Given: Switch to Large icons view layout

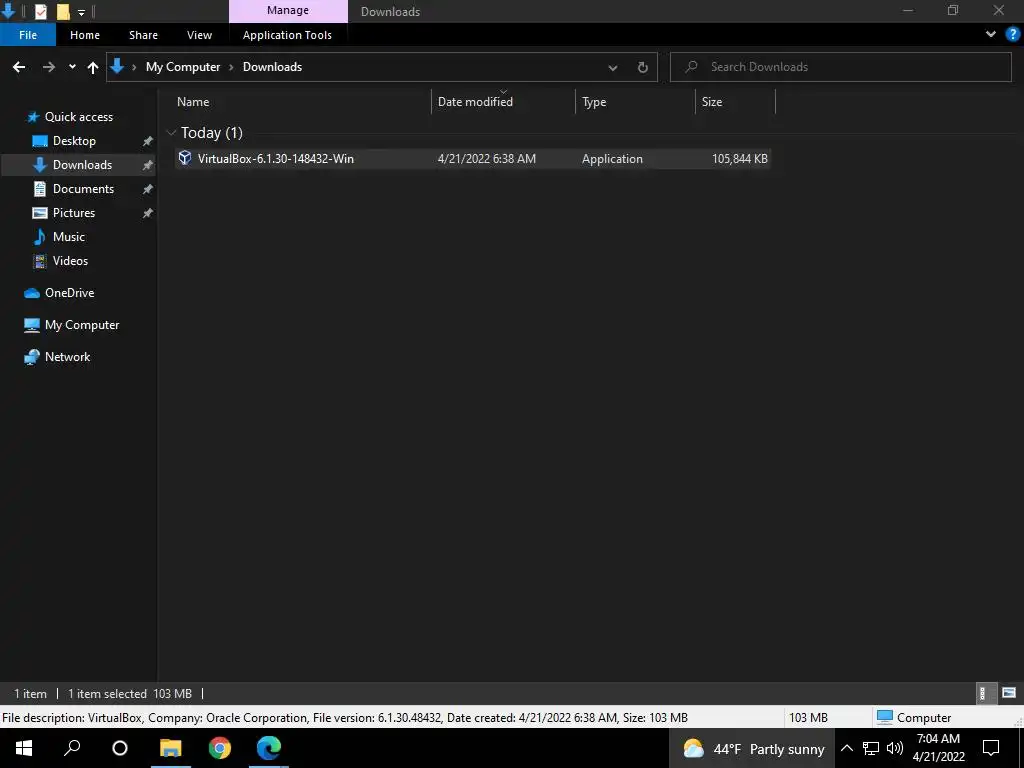Looking at the screenshot, I should [1008, 693].
